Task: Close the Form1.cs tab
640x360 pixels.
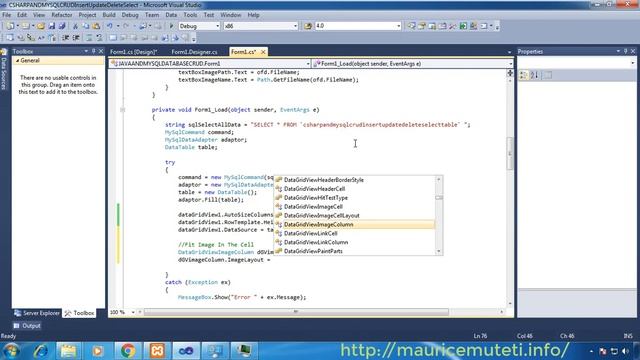Action: coord(263,52)
